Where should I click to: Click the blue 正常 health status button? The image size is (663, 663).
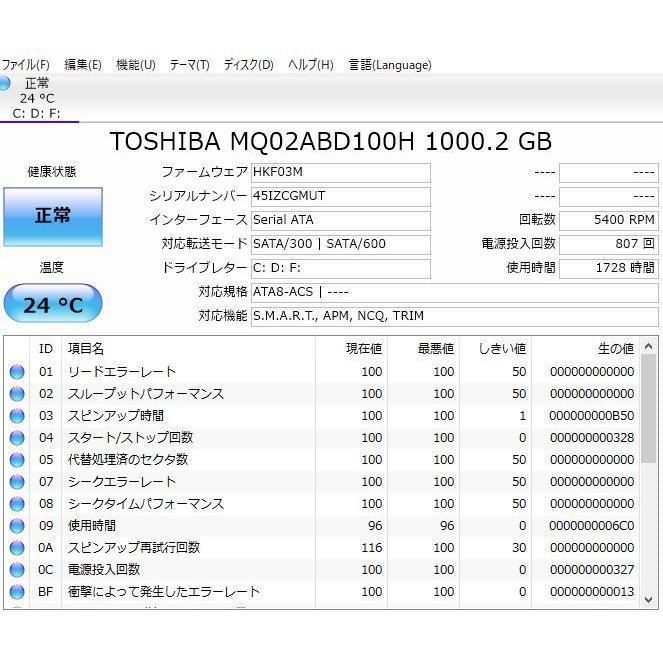53,217
